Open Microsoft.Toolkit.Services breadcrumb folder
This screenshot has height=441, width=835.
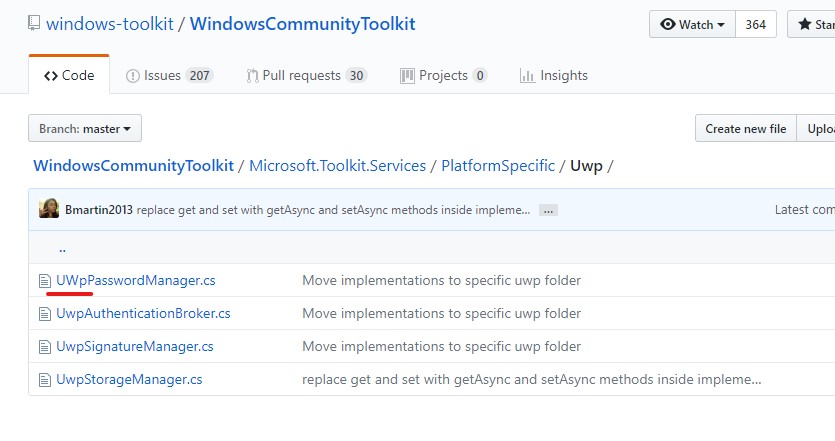(338, 166)
